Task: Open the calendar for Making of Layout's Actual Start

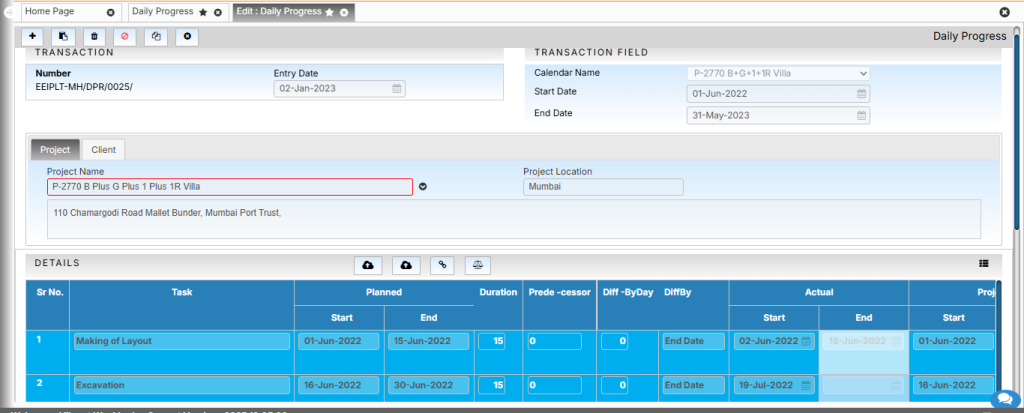Action: point(807,341)
